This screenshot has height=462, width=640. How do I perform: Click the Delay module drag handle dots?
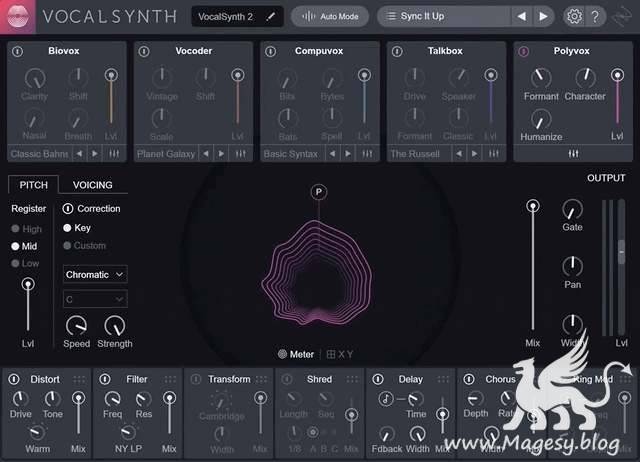pyautogui.click(x=443, y=380)
